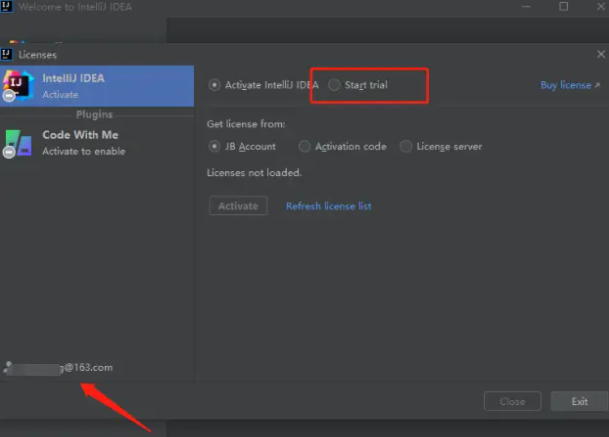Click Refresh license list link
This screenshot has width=609, height=437.
pyautogui.click(x=329, y=206)
